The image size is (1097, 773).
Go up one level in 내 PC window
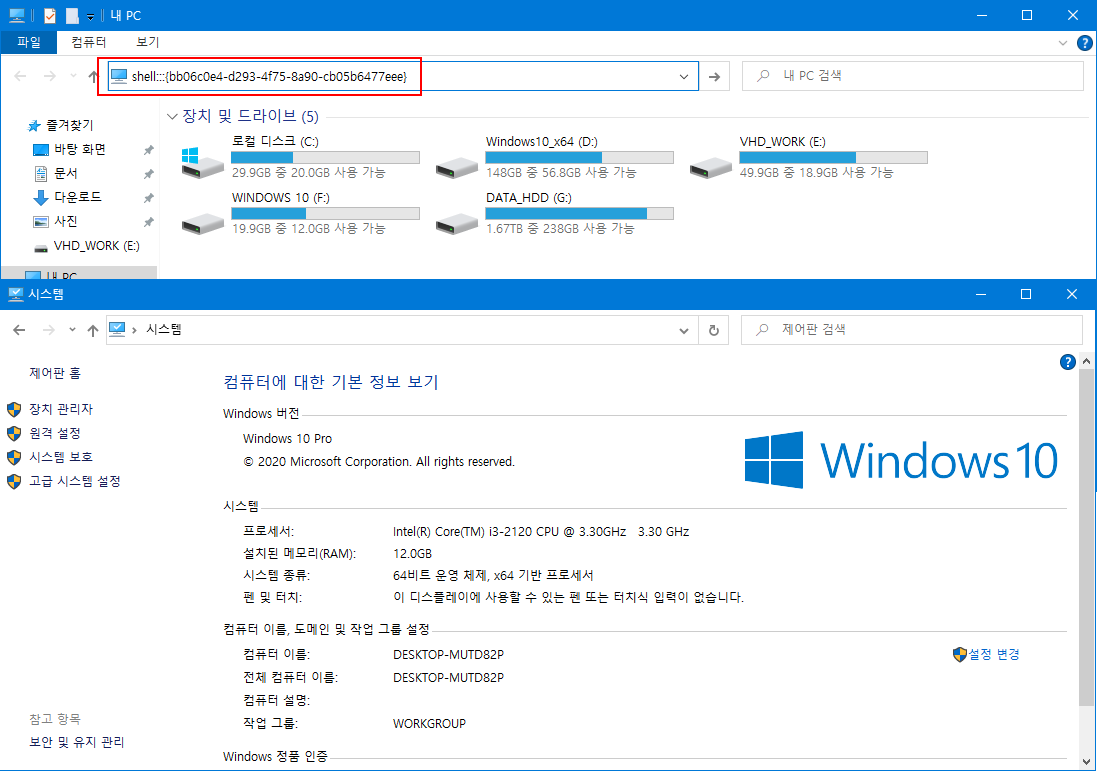tap(93, 76)
